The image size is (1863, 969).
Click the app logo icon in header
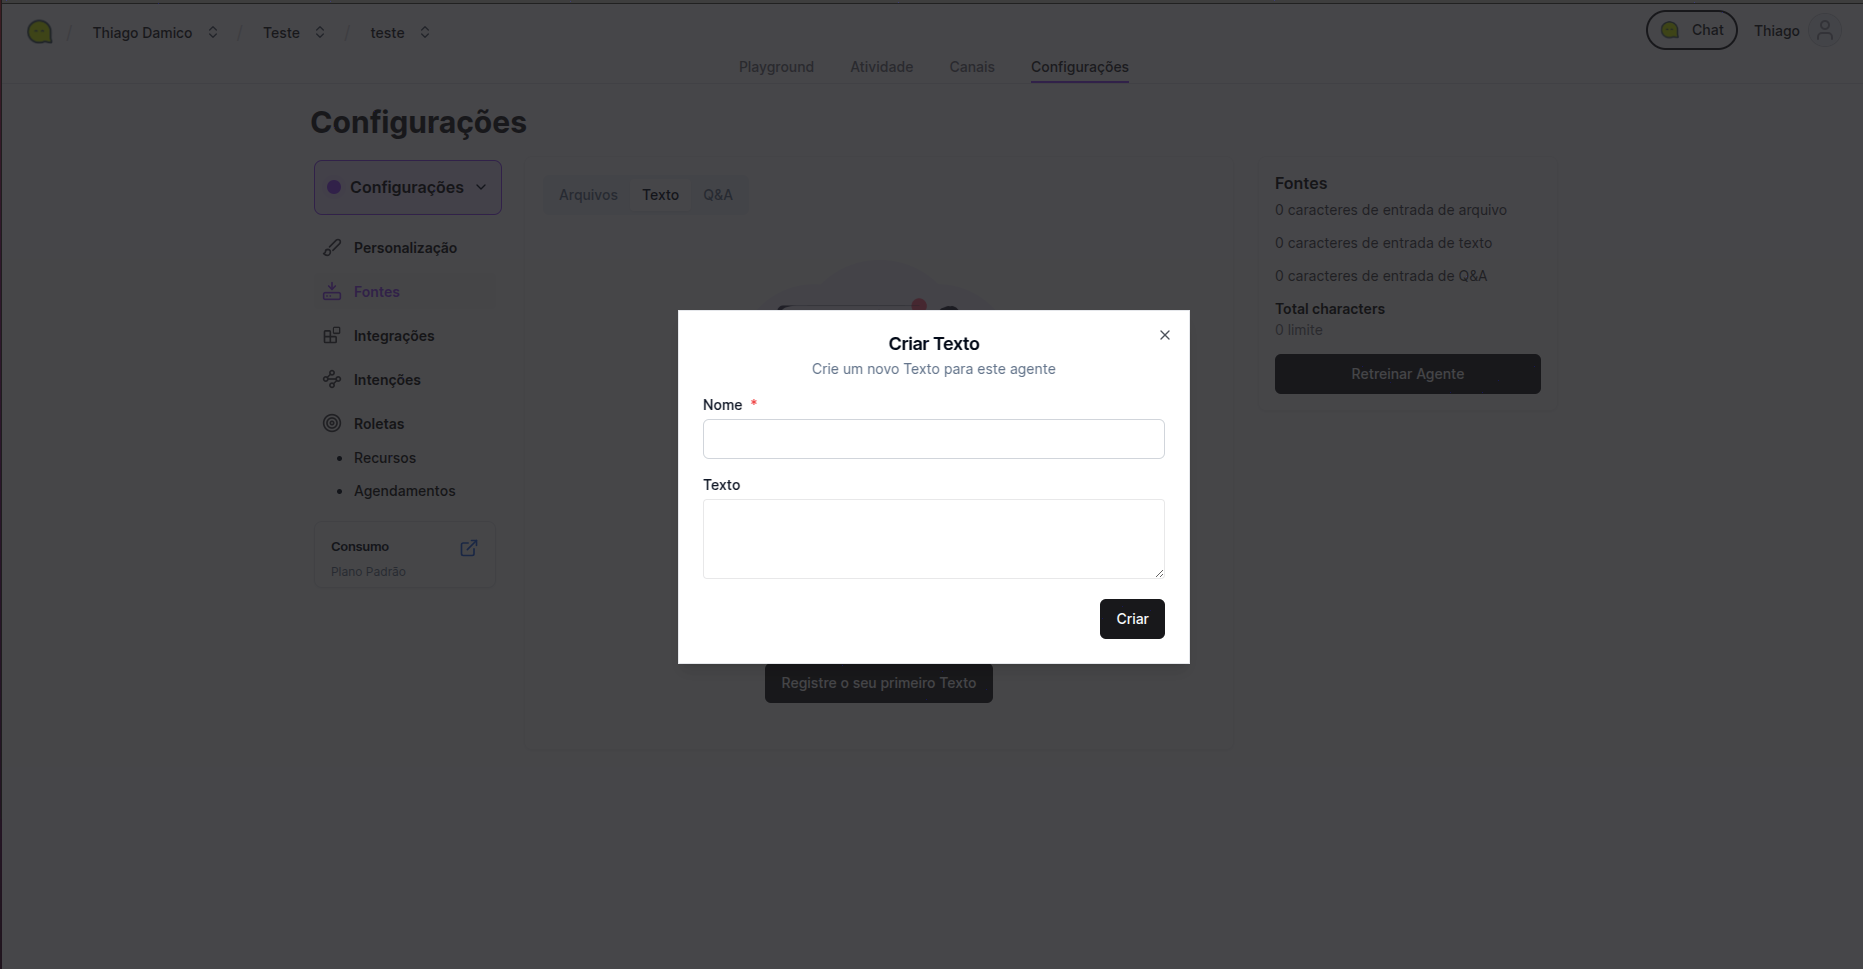[39, 32]
